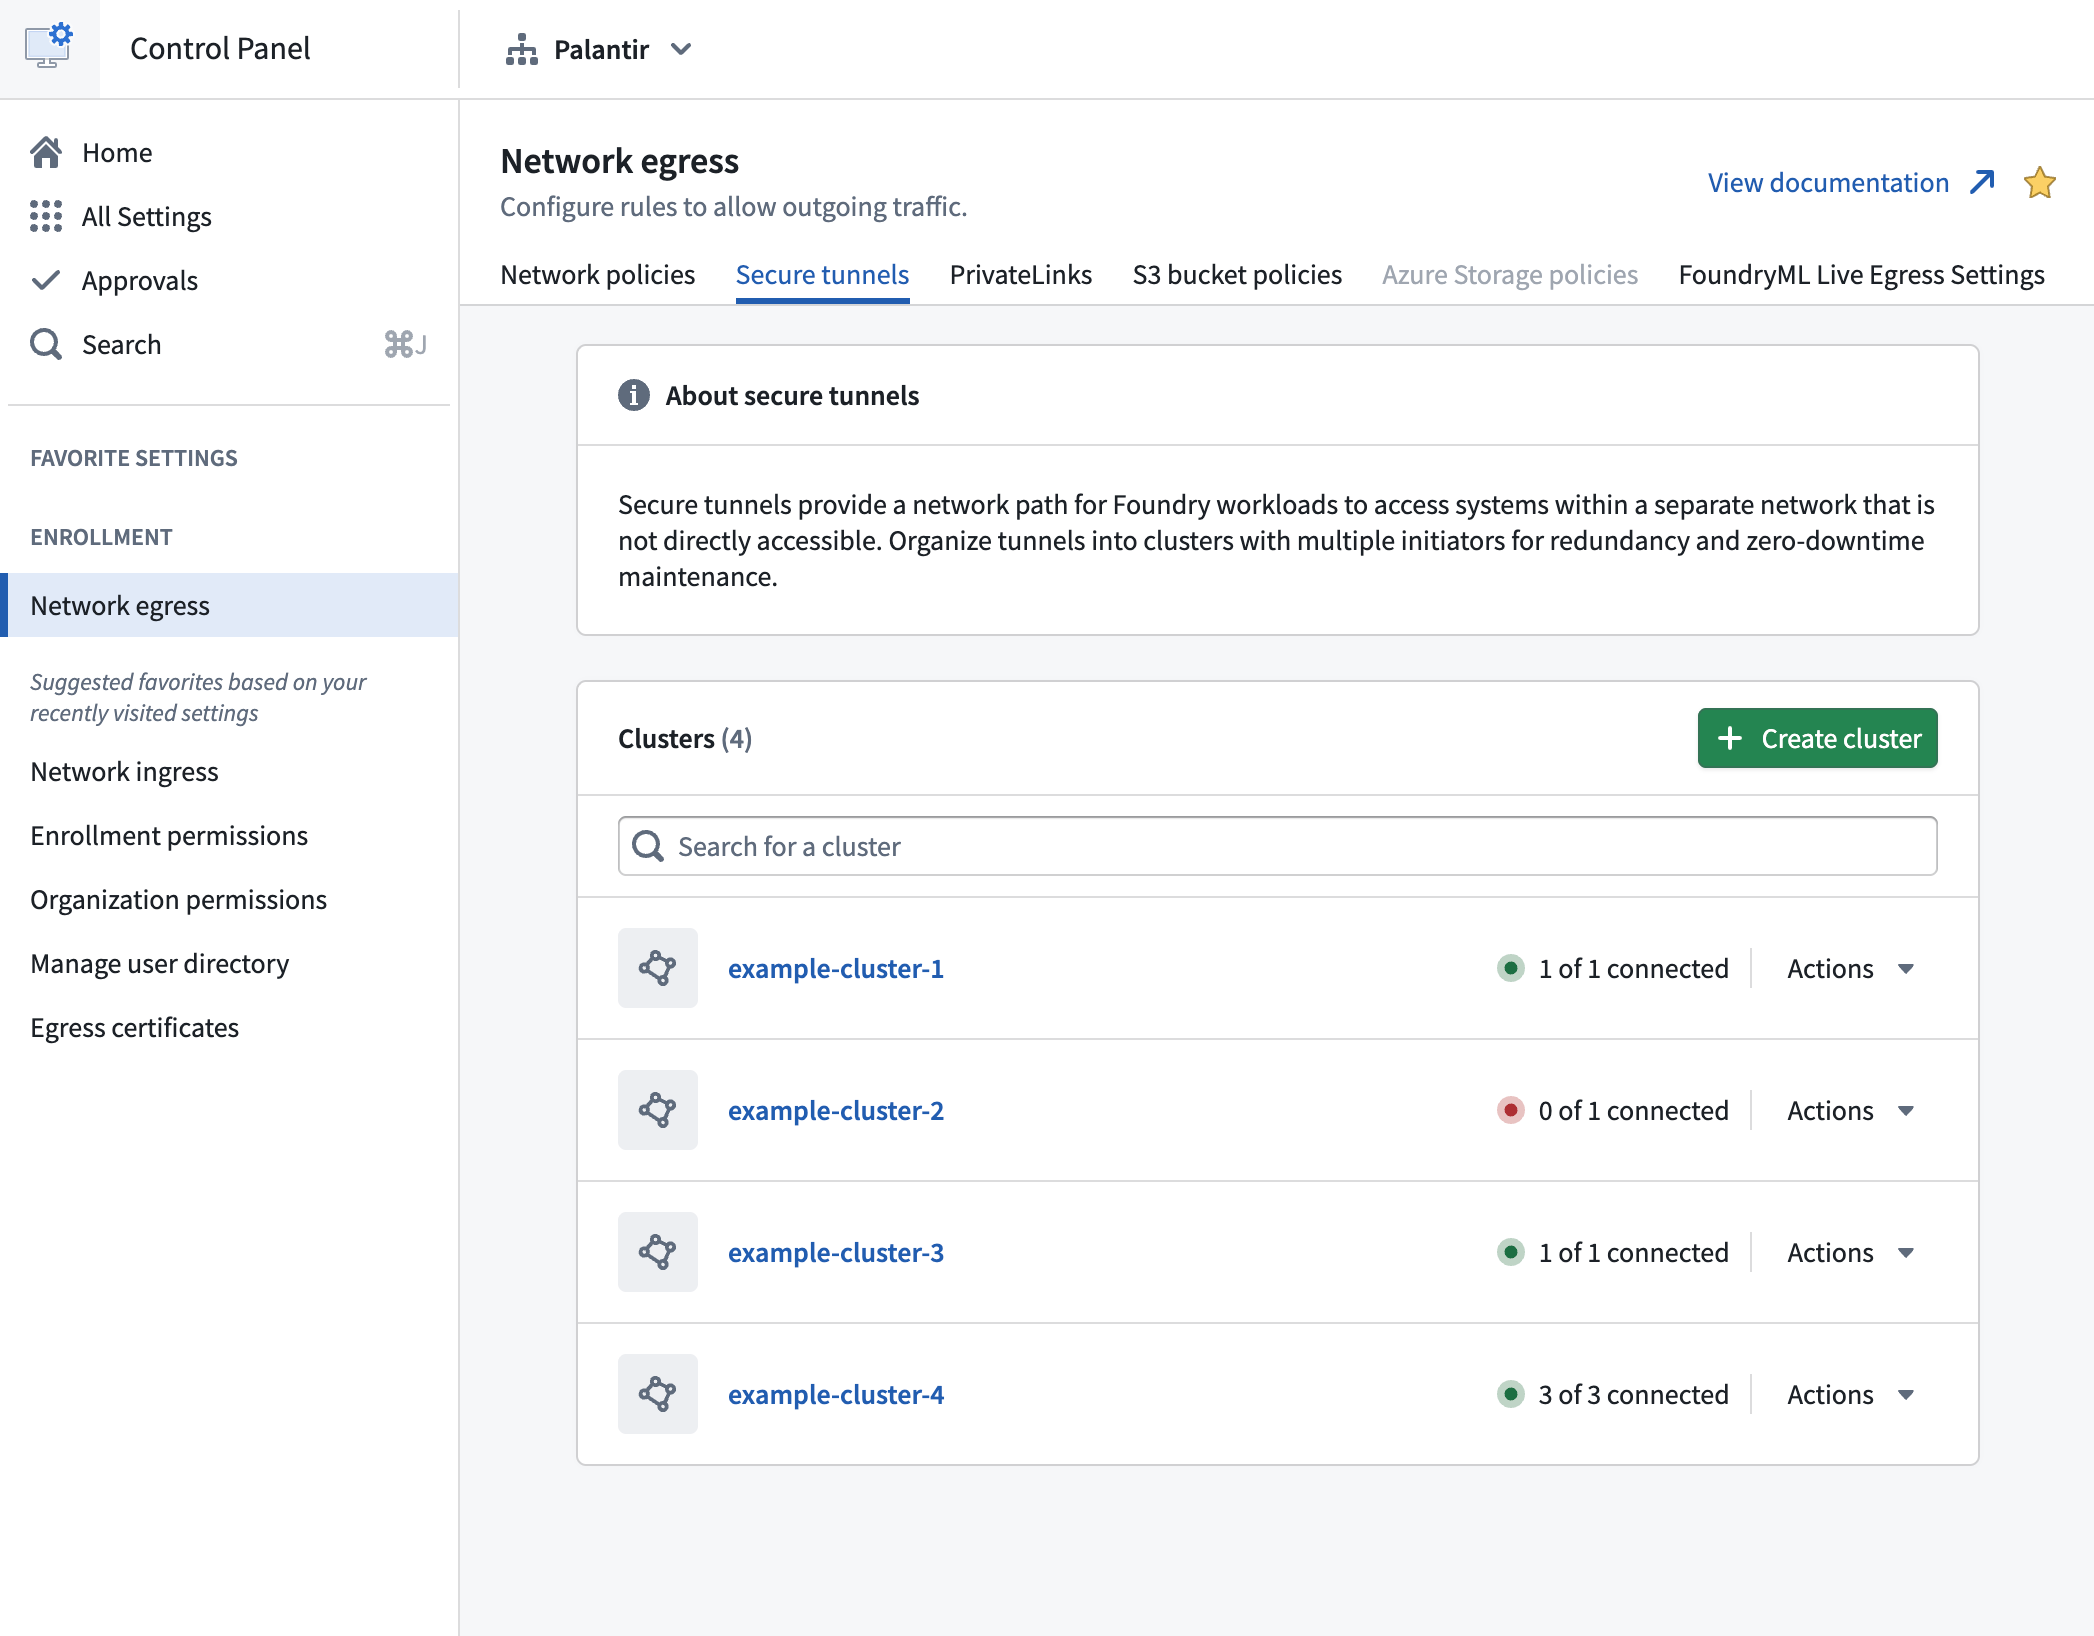The width and height of the screenshot is (2094, 1636).
Task: Click the About secure tunnels info icon
Action: click(634, 395)
